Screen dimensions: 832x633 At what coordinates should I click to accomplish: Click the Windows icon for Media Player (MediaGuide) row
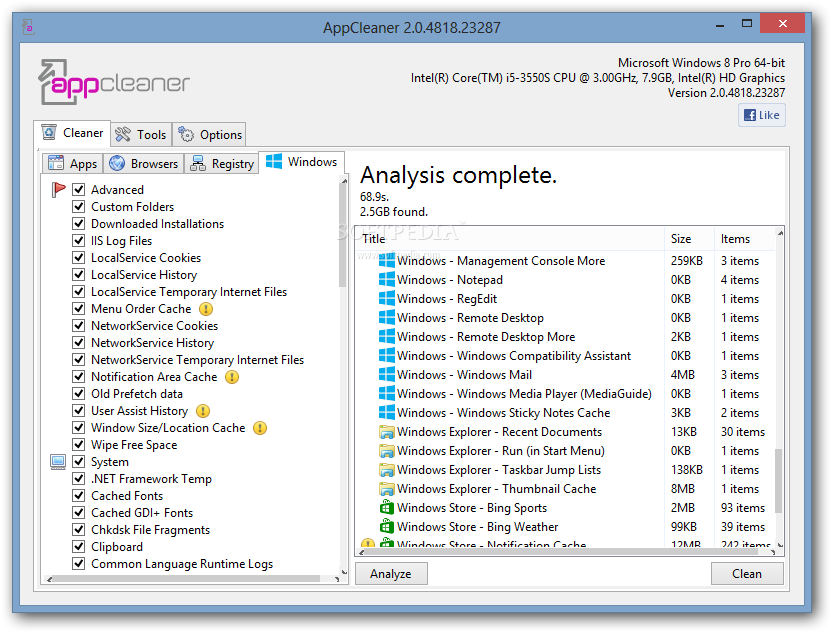387,394
